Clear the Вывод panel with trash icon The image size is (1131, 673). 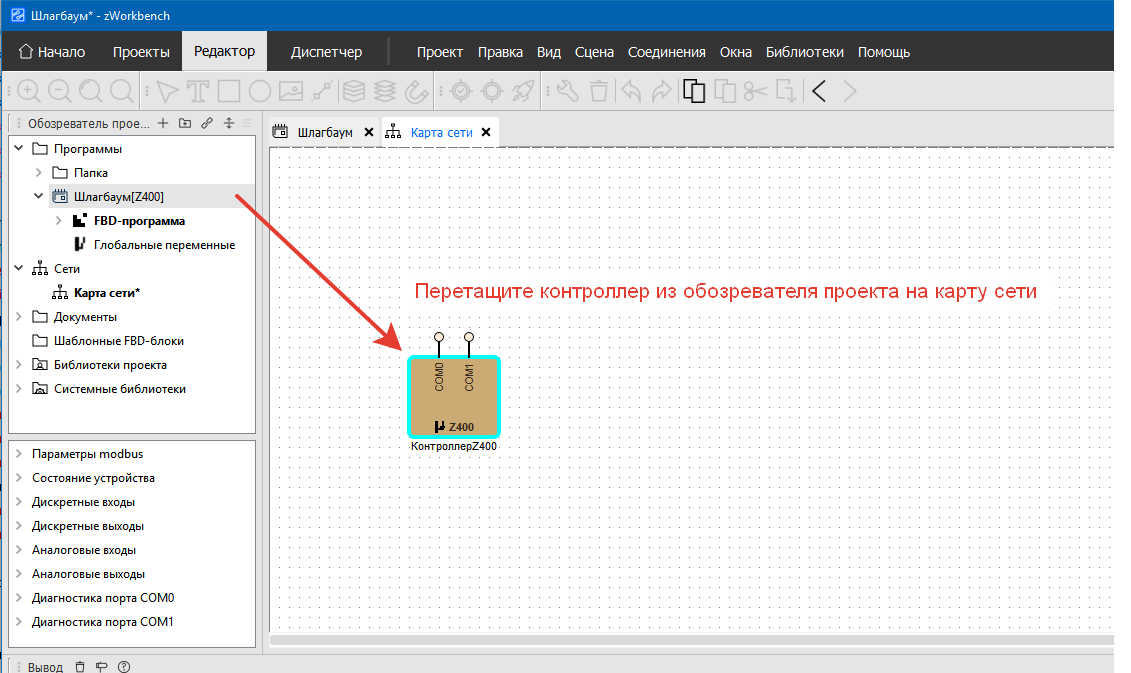point(80,666)
